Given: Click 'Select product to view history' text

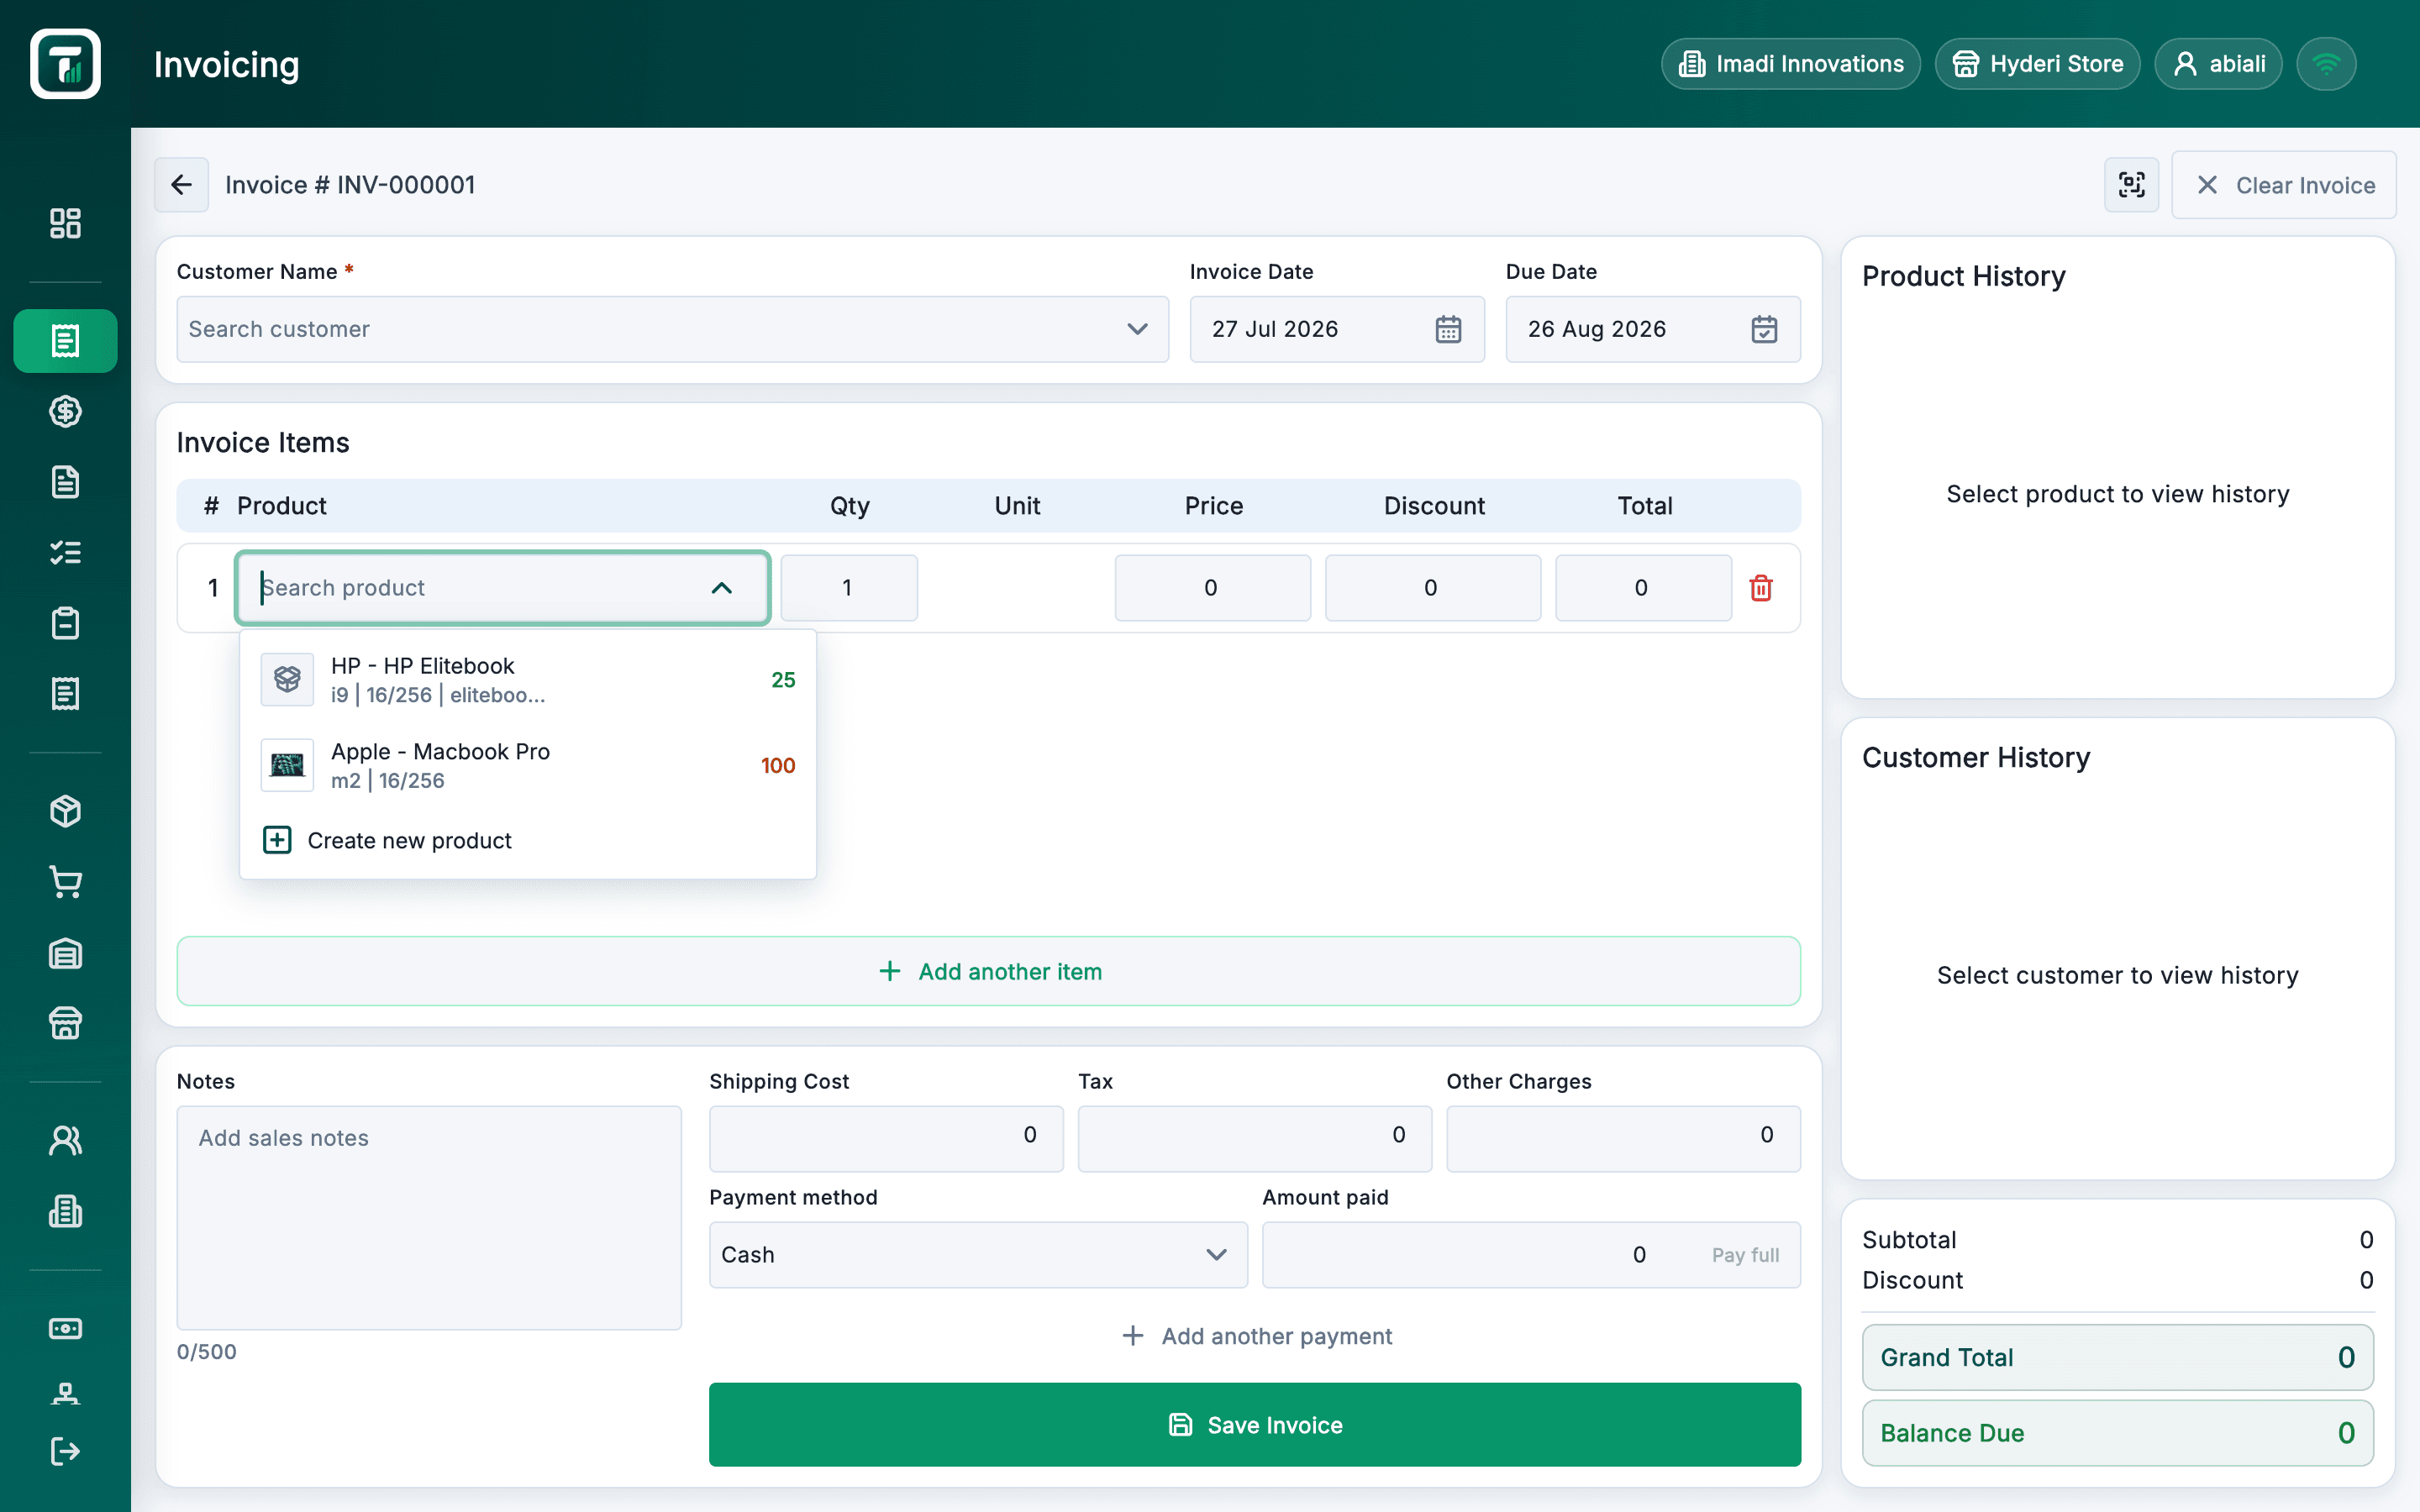Looking at the screenshot, I should tap(2117, 494).
